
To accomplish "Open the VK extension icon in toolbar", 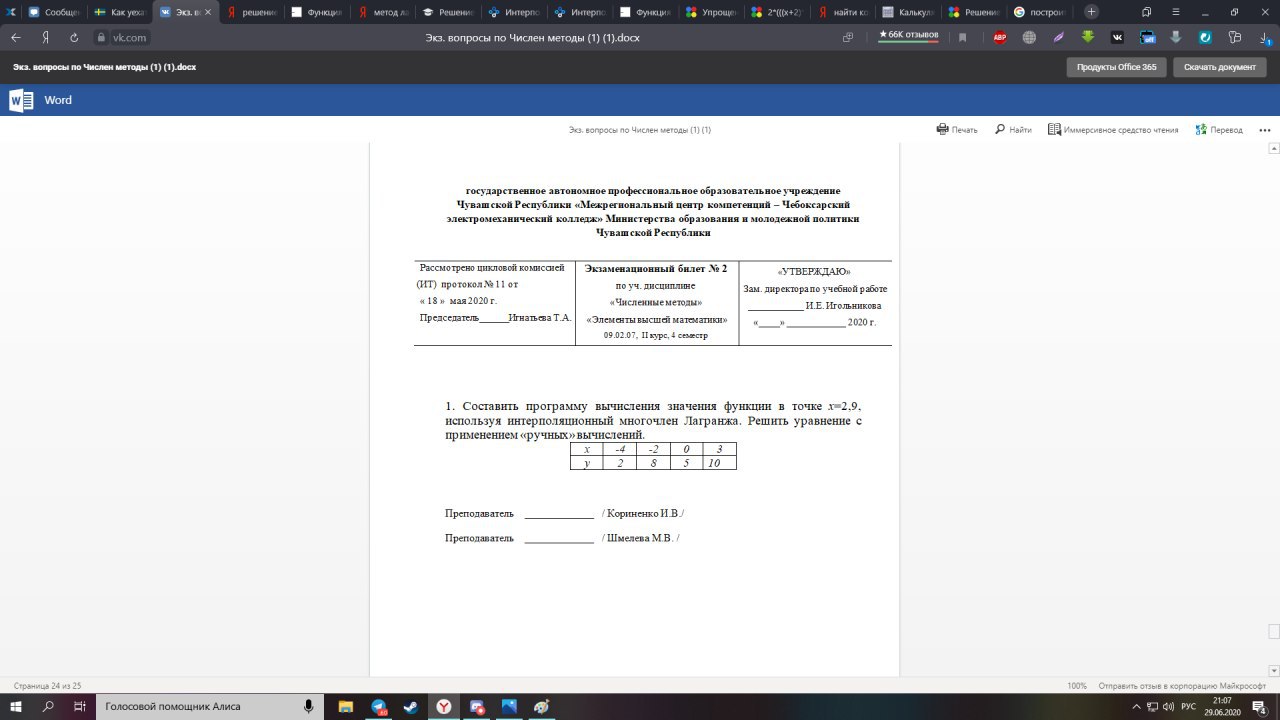I will click(x=1117, y=37).
